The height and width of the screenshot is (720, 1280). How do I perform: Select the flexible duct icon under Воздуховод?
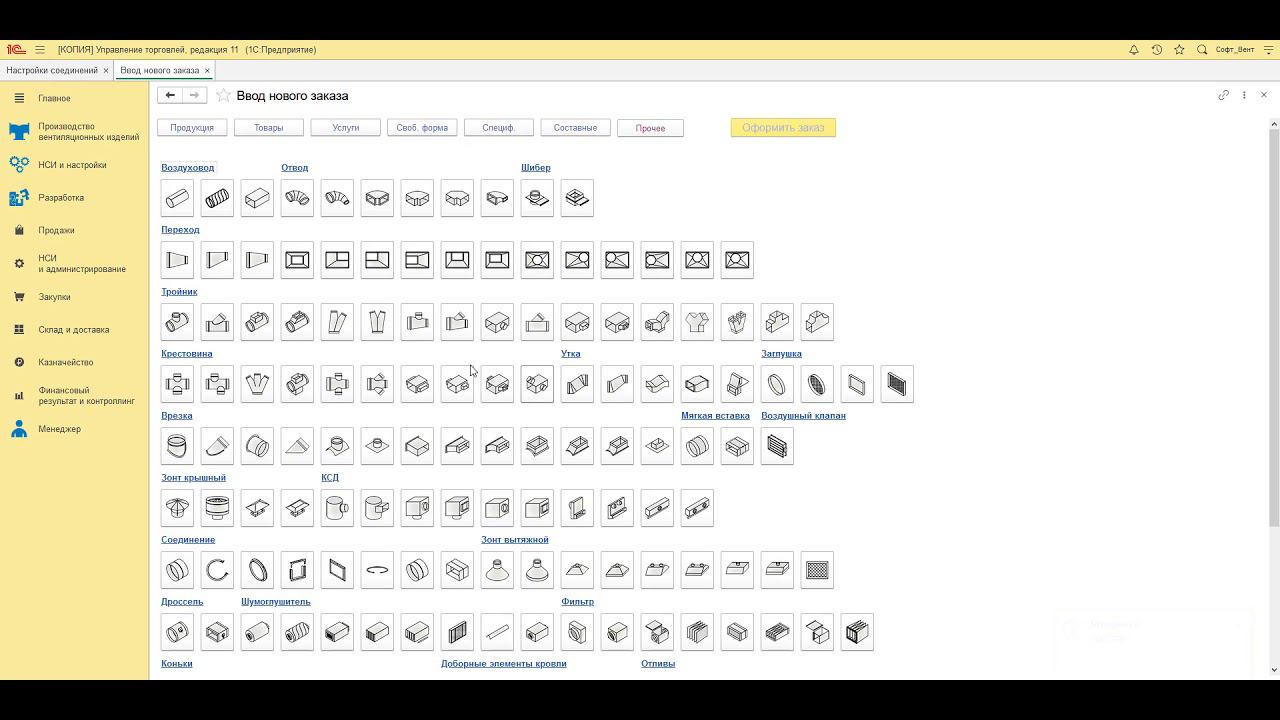(x=217, y=198)
